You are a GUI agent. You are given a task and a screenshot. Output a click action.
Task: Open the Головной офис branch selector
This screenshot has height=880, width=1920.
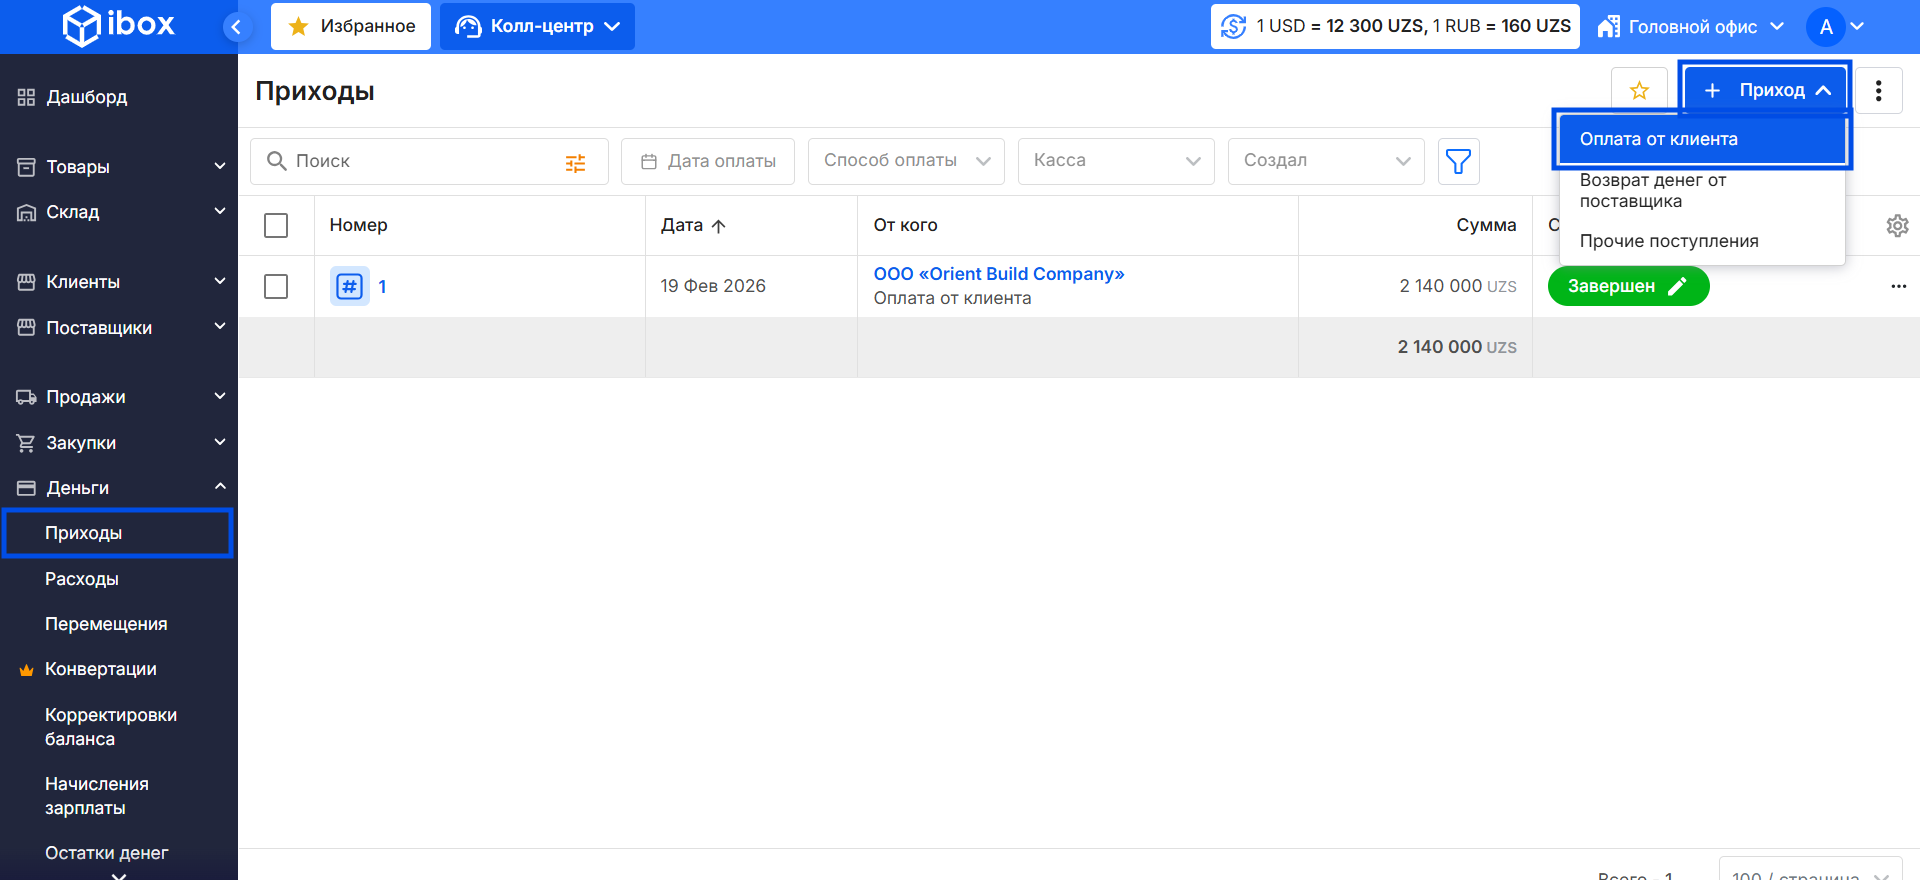click(x=1691, y=27)
